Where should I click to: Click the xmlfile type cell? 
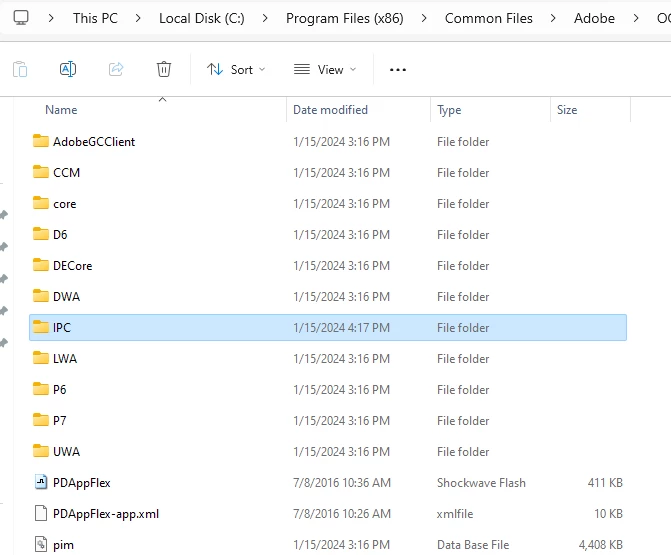(455, 514)
